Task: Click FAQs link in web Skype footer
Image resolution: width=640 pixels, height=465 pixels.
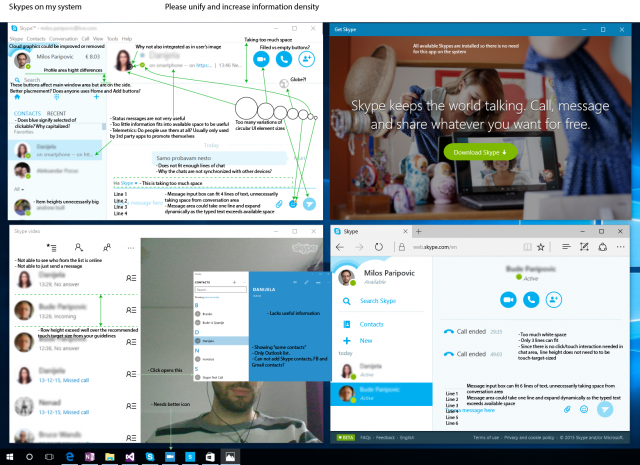Action: [x=366, y=438]
